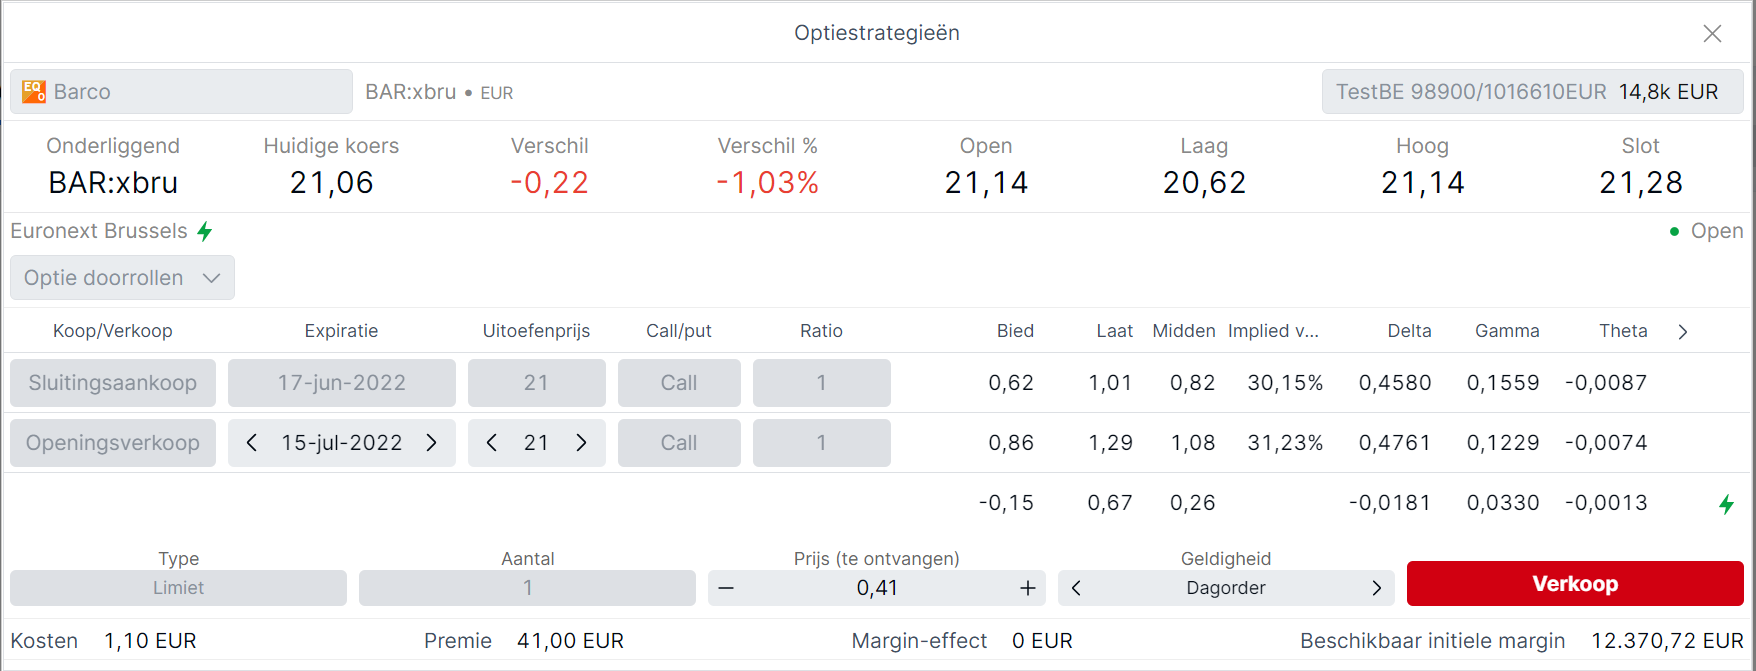This screenshot has width=1756, height=671.
Task: Click the green lightning bolt beside Euronext Brussels
Action: pyautogui.click(x=205, y=232)
